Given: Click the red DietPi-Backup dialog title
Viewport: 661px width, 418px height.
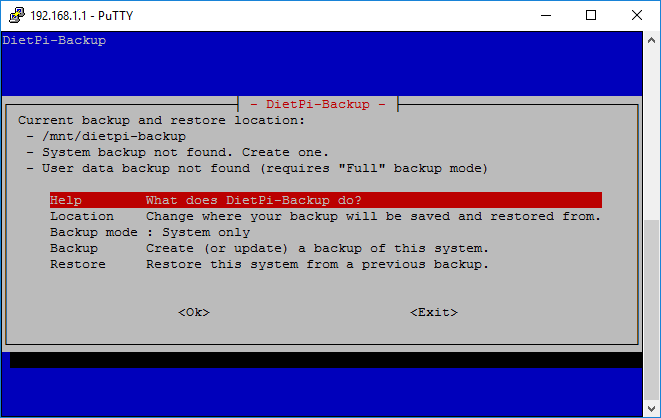Looking at the screenshot, I should [318, 104].
